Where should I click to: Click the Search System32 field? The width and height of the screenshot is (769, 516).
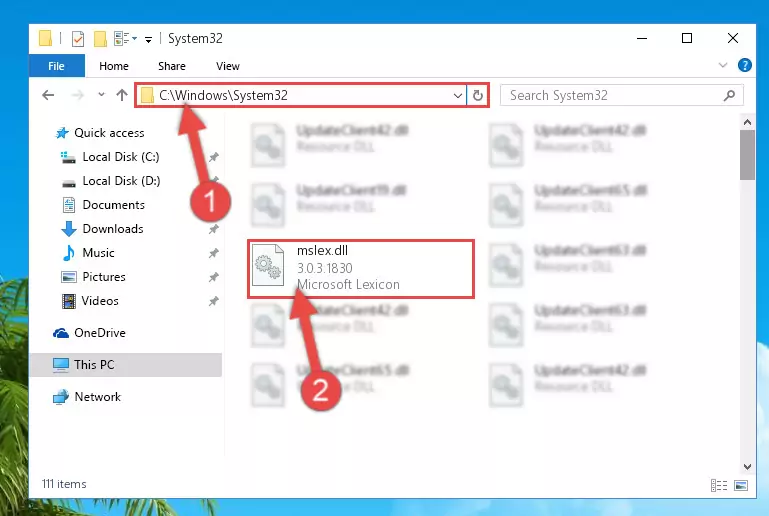pyautogui.click(x=621, y=95)
